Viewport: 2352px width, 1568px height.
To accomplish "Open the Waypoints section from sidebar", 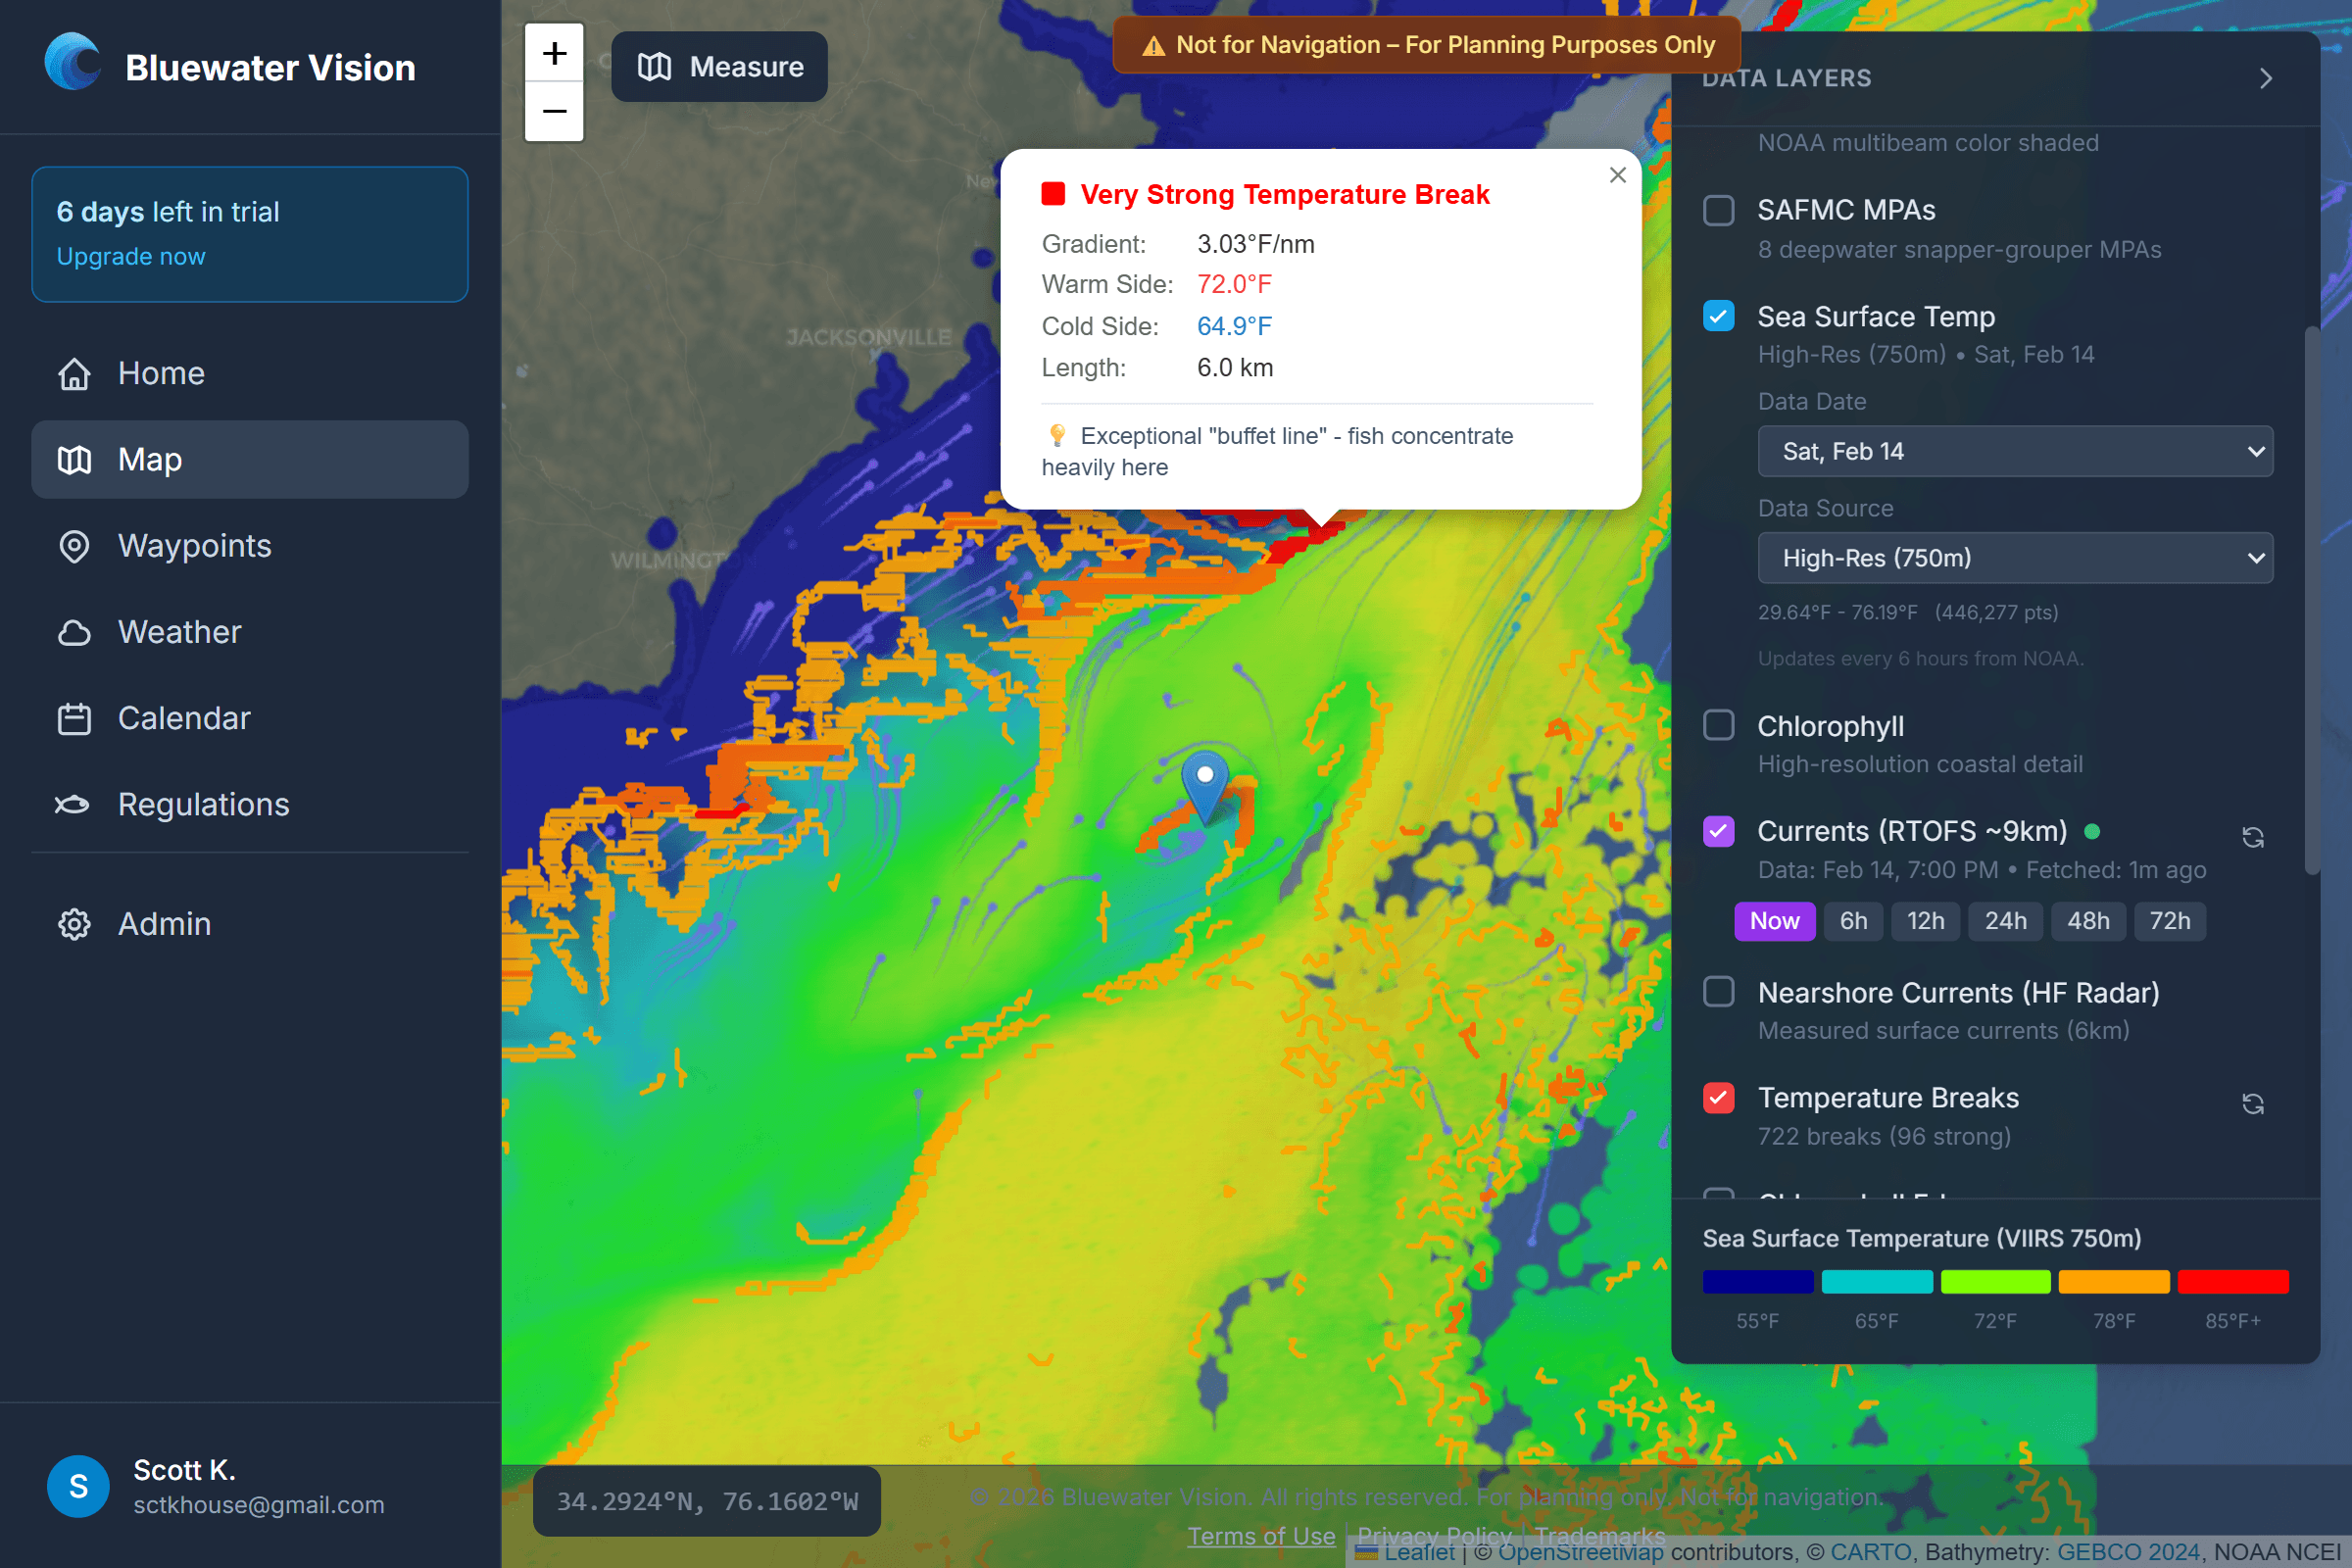I will coord(194,546).
